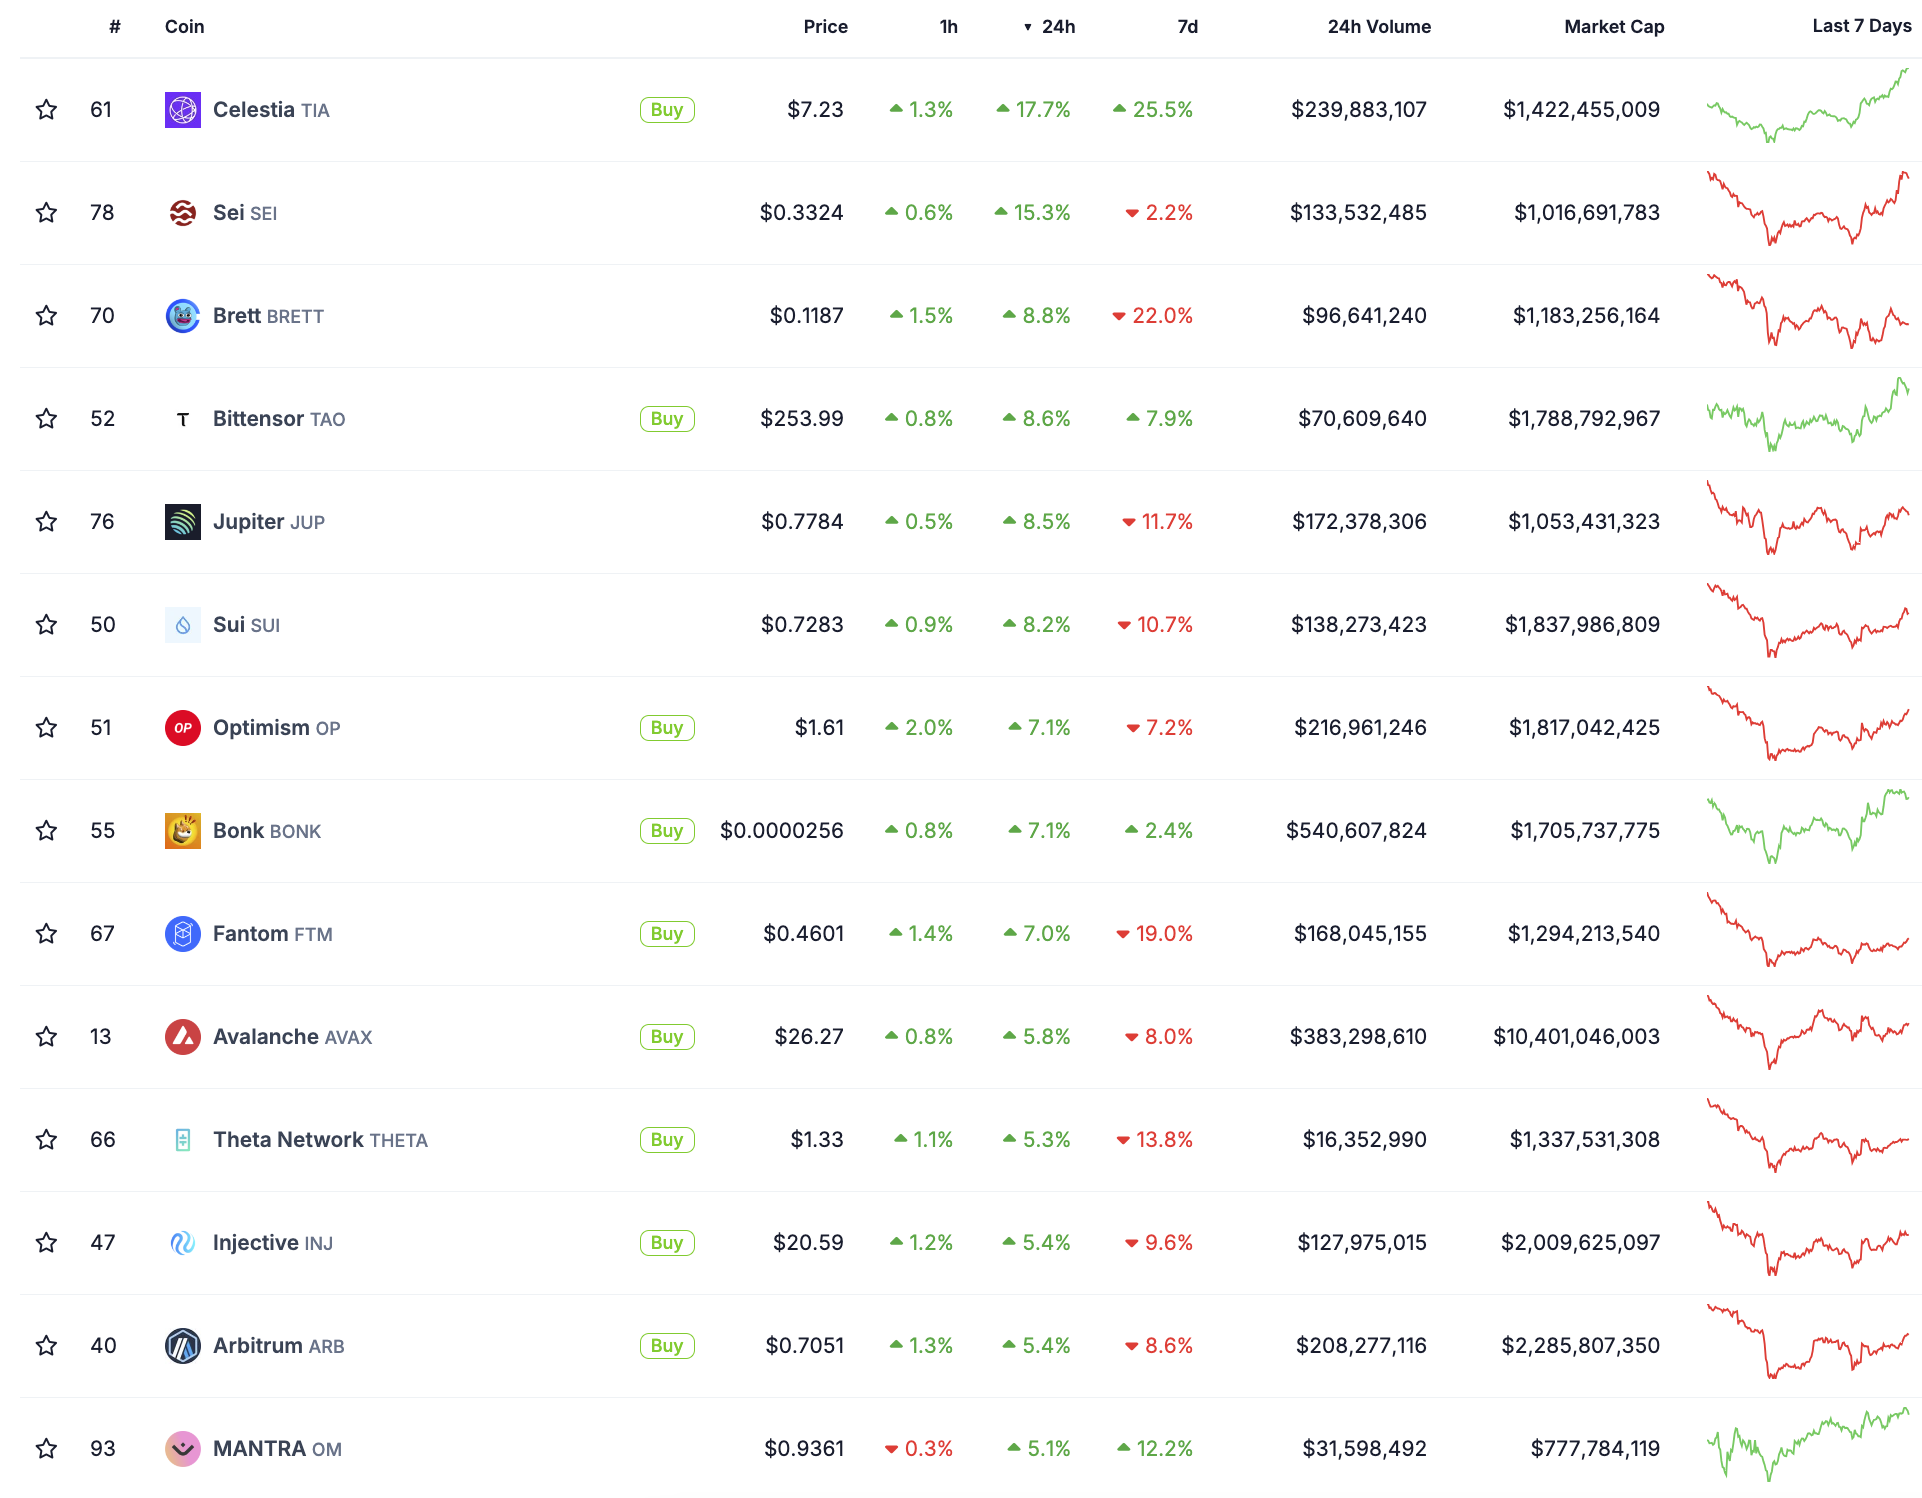Open Celestia's 7-day sparkline chart

click(1808, 106)
